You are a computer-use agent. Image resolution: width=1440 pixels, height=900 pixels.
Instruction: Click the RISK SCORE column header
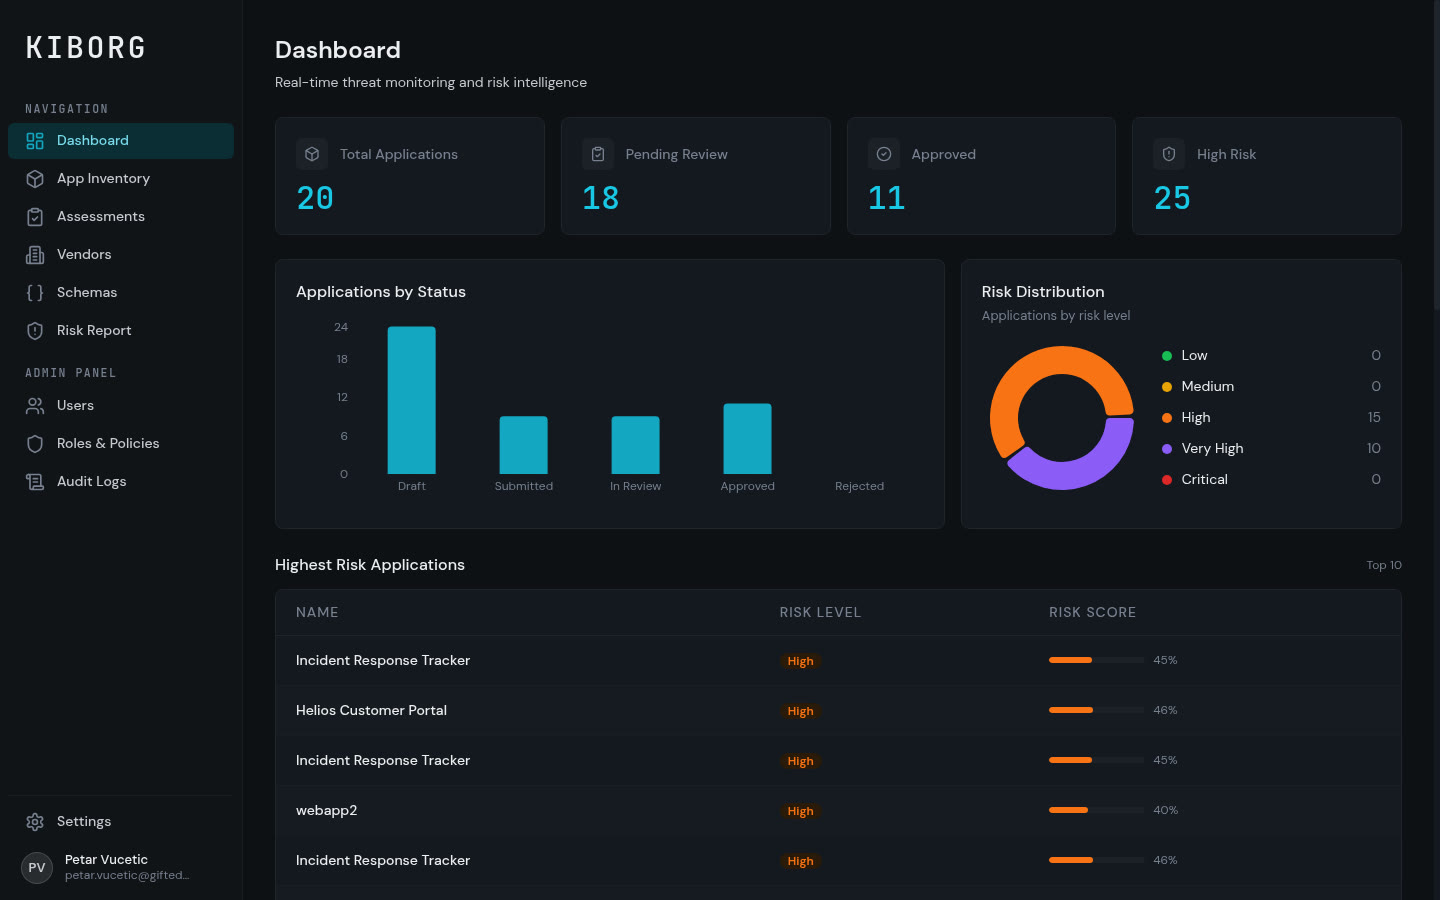click(x=1092, y=613)
